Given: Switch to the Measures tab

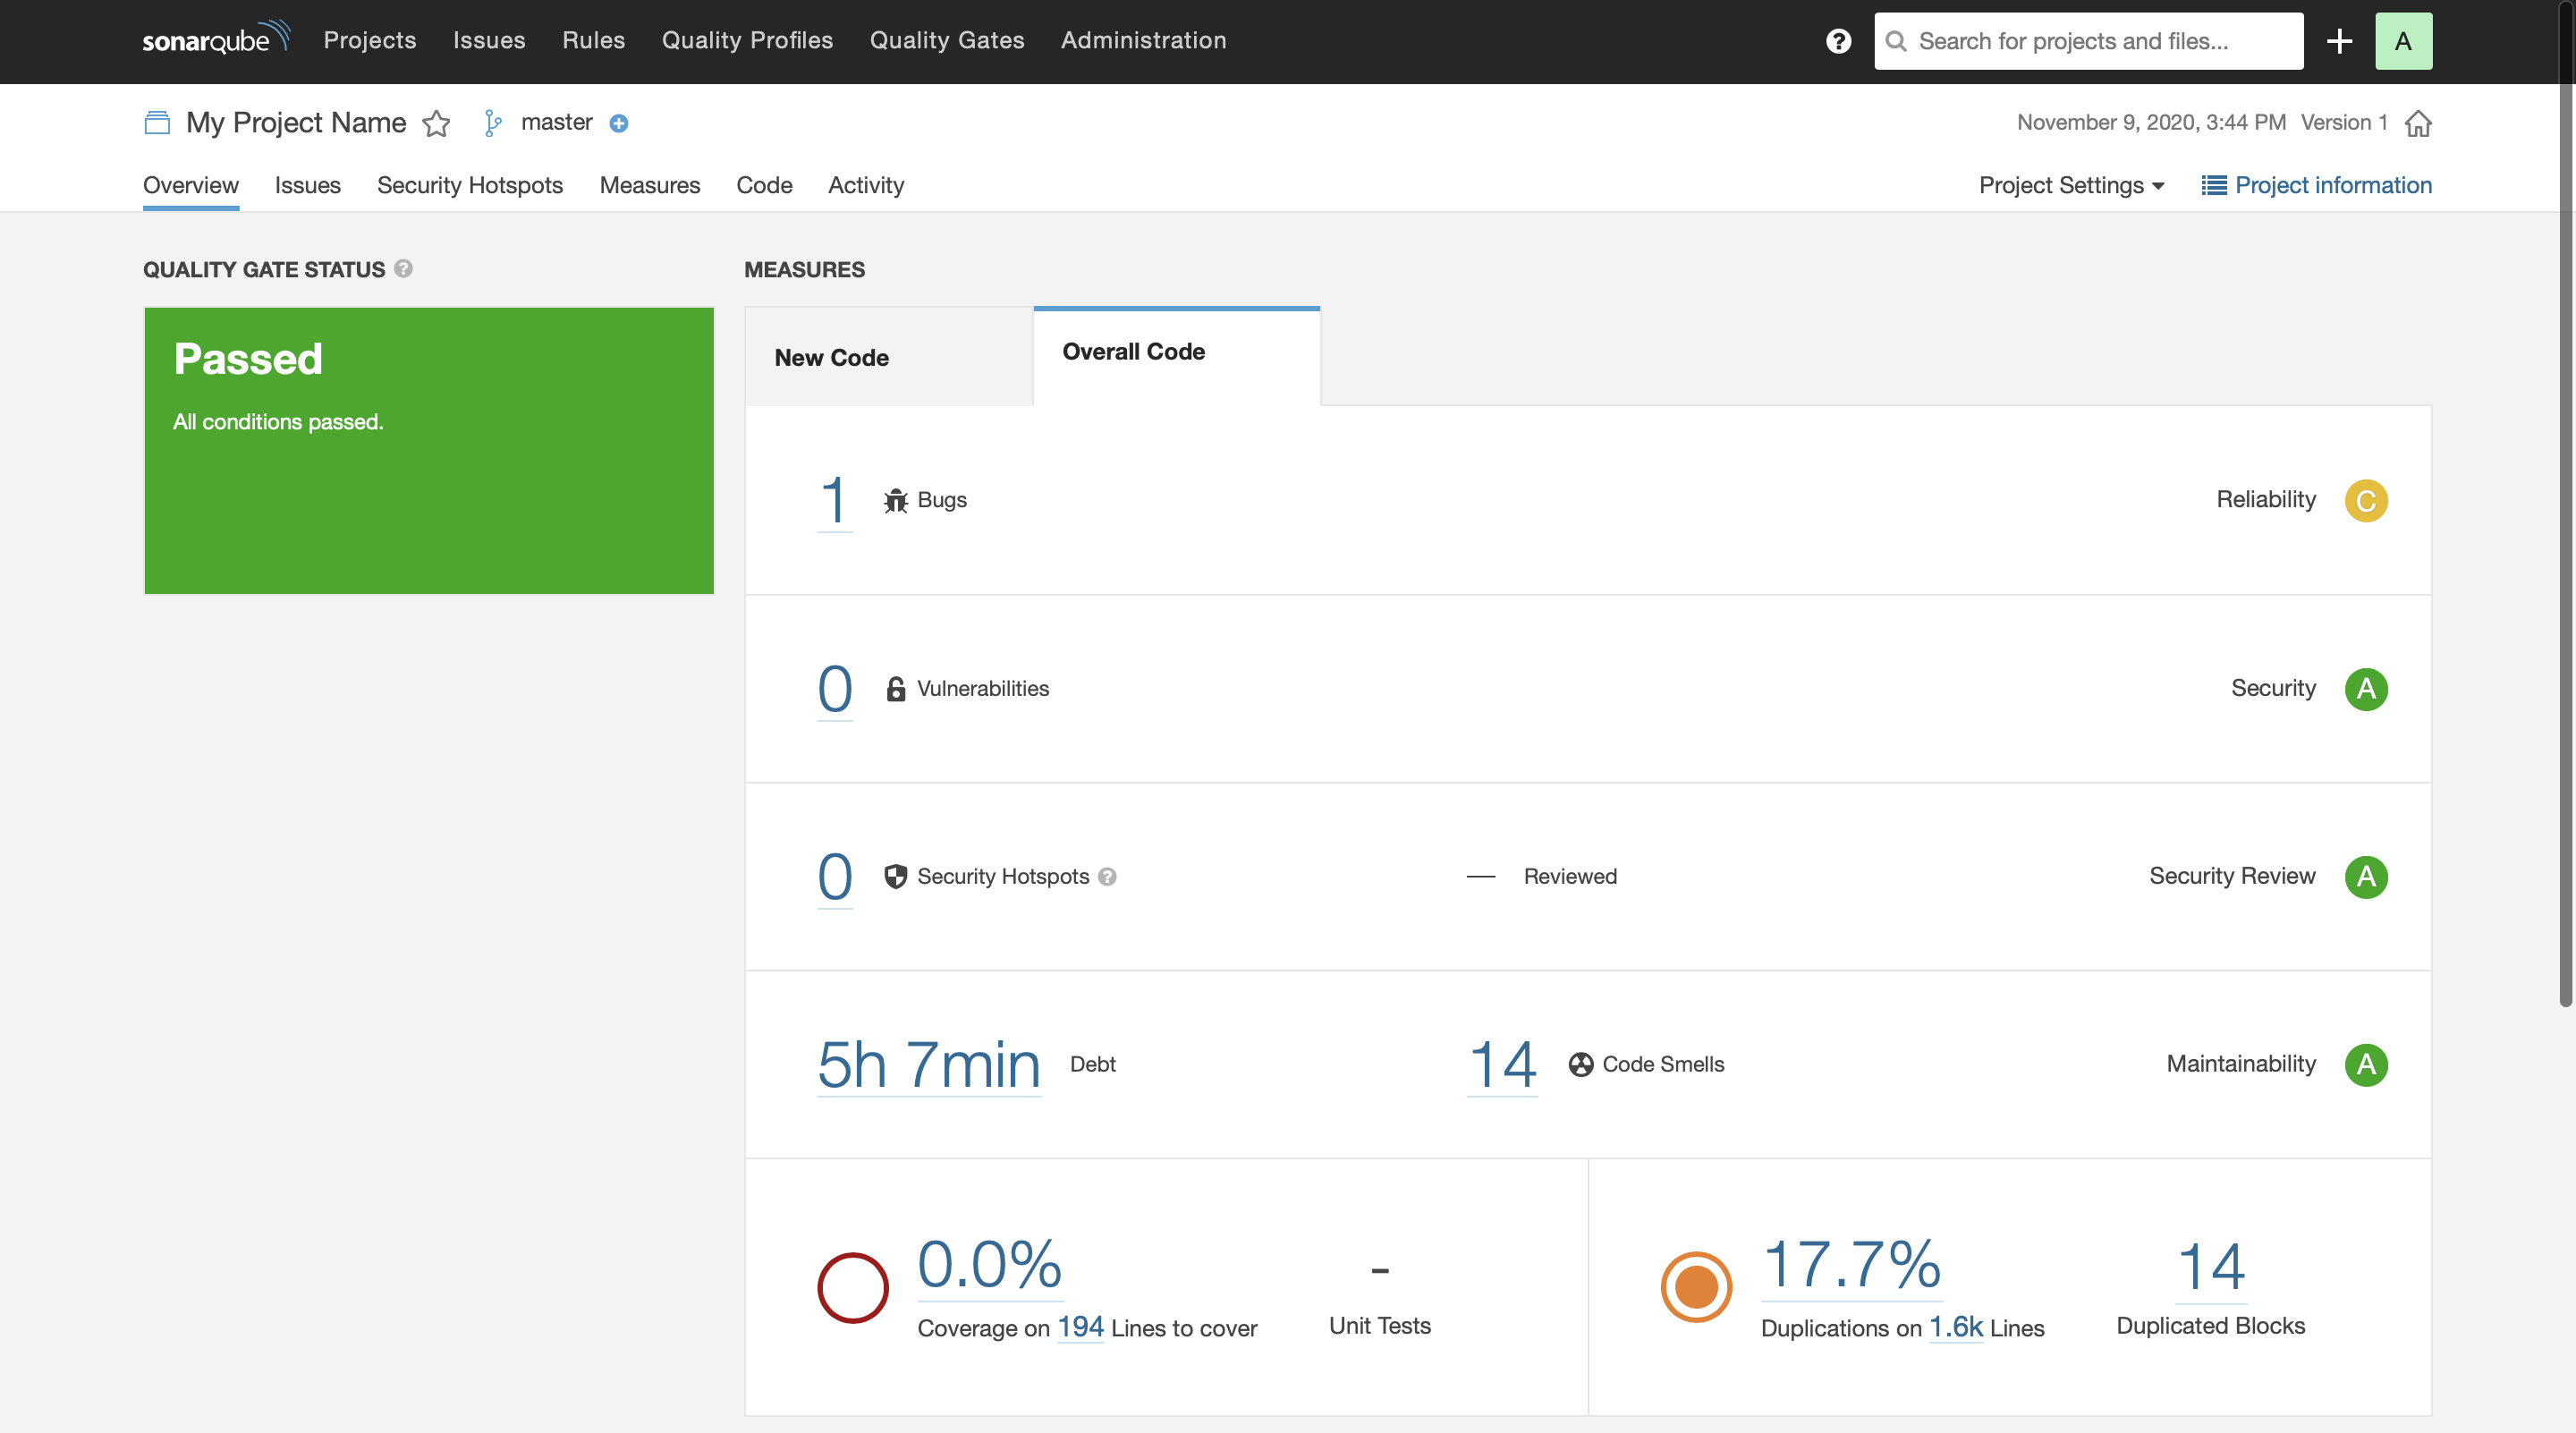Looking at the screenshot, I should [650, 185].
